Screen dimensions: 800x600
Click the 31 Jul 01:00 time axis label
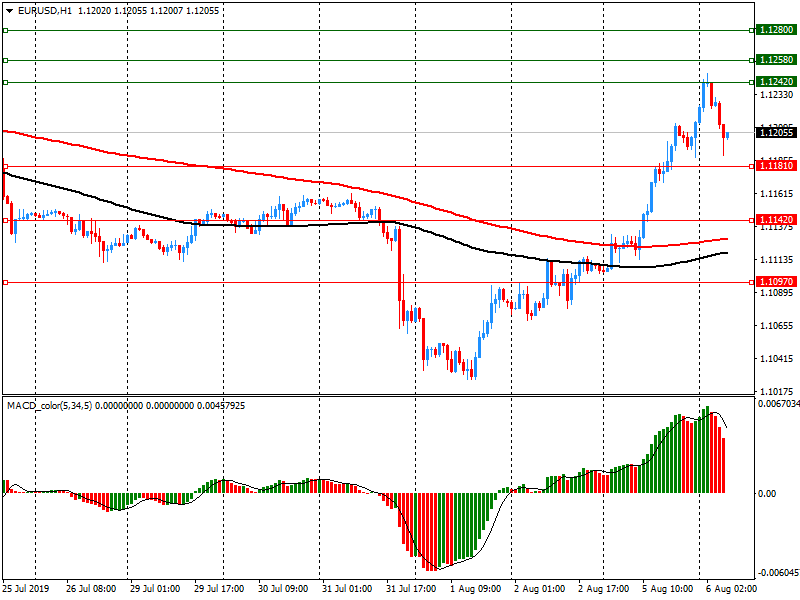pos(347,589)
